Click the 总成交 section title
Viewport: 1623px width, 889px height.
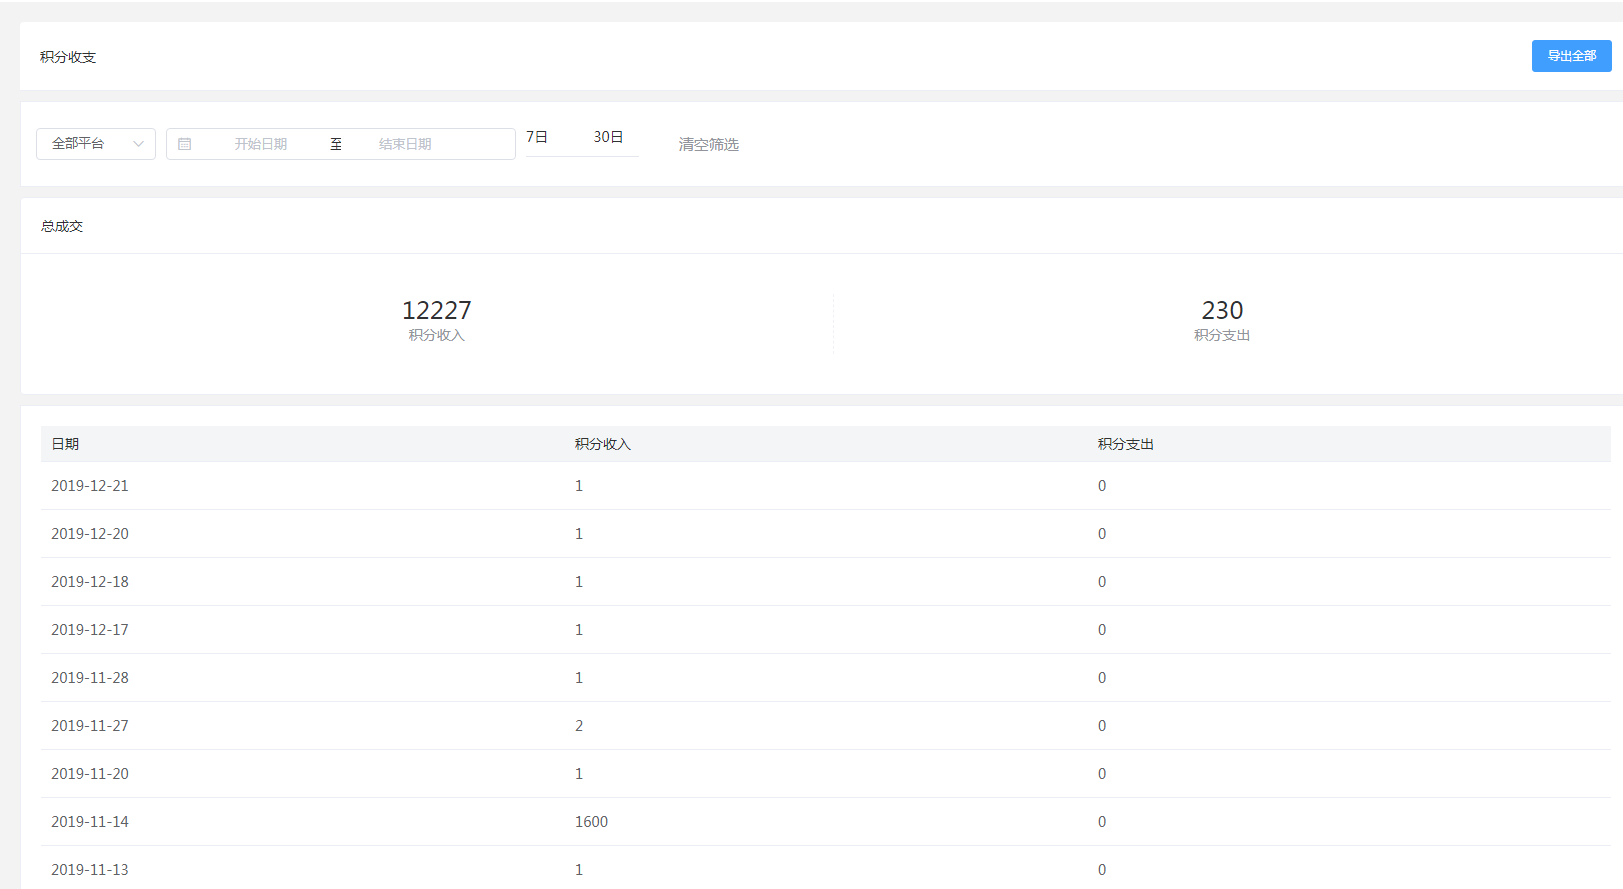coord(62,226)
